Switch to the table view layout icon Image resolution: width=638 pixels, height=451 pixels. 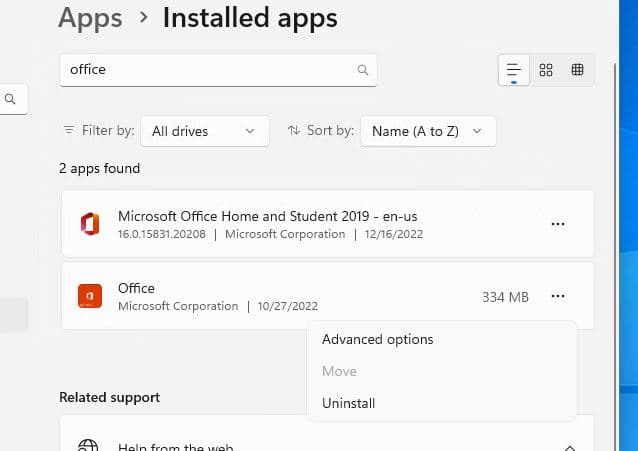point(577,70)
